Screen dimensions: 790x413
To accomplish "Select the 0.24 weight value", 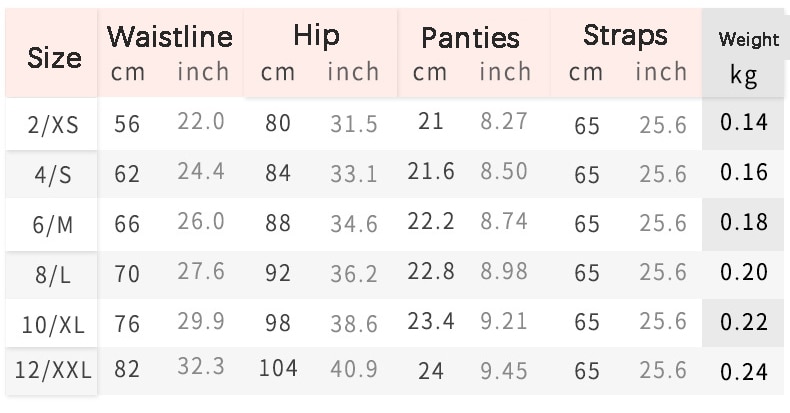I will coord(744,372).
